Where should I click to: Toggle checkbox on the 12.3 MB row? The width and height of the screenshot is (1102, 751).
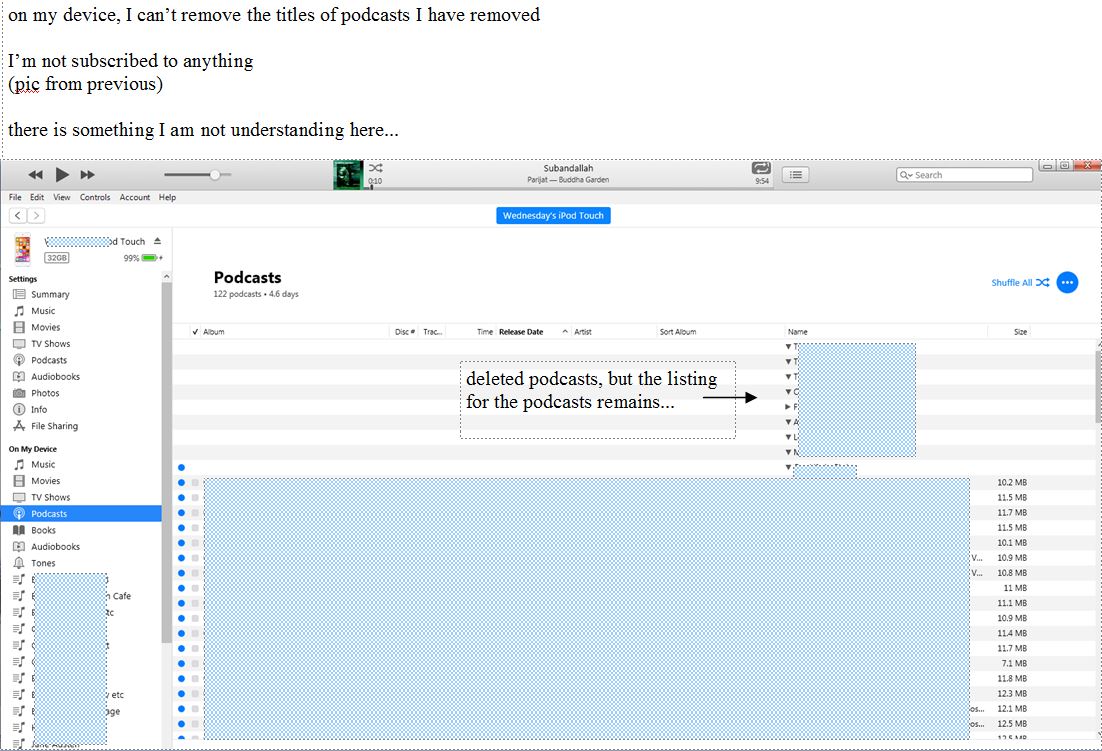click(x=195, y=694)
